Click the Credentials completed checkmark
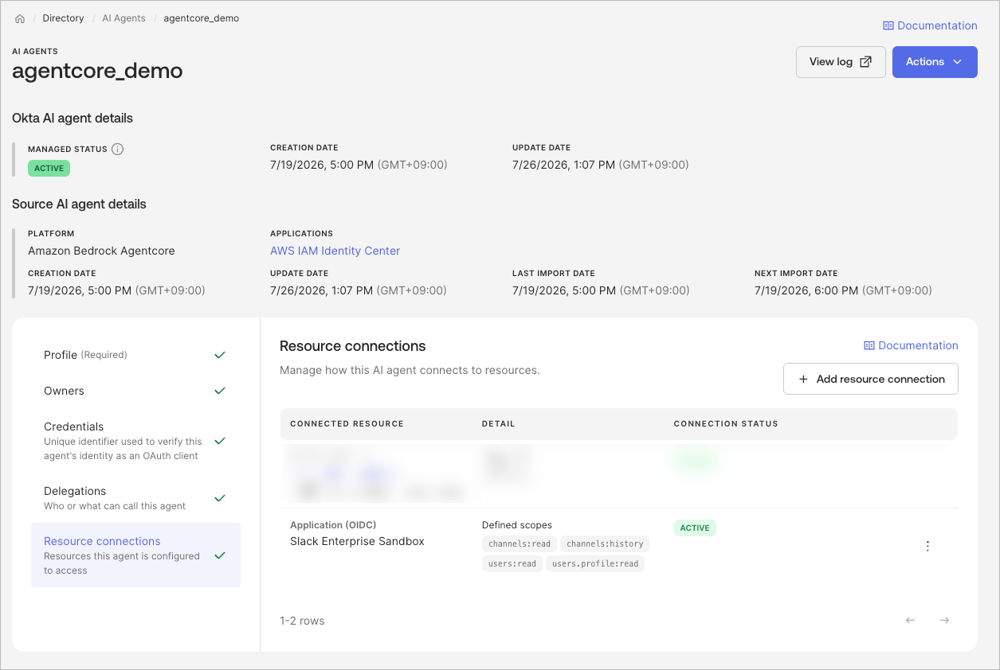 tap(220, 441)
